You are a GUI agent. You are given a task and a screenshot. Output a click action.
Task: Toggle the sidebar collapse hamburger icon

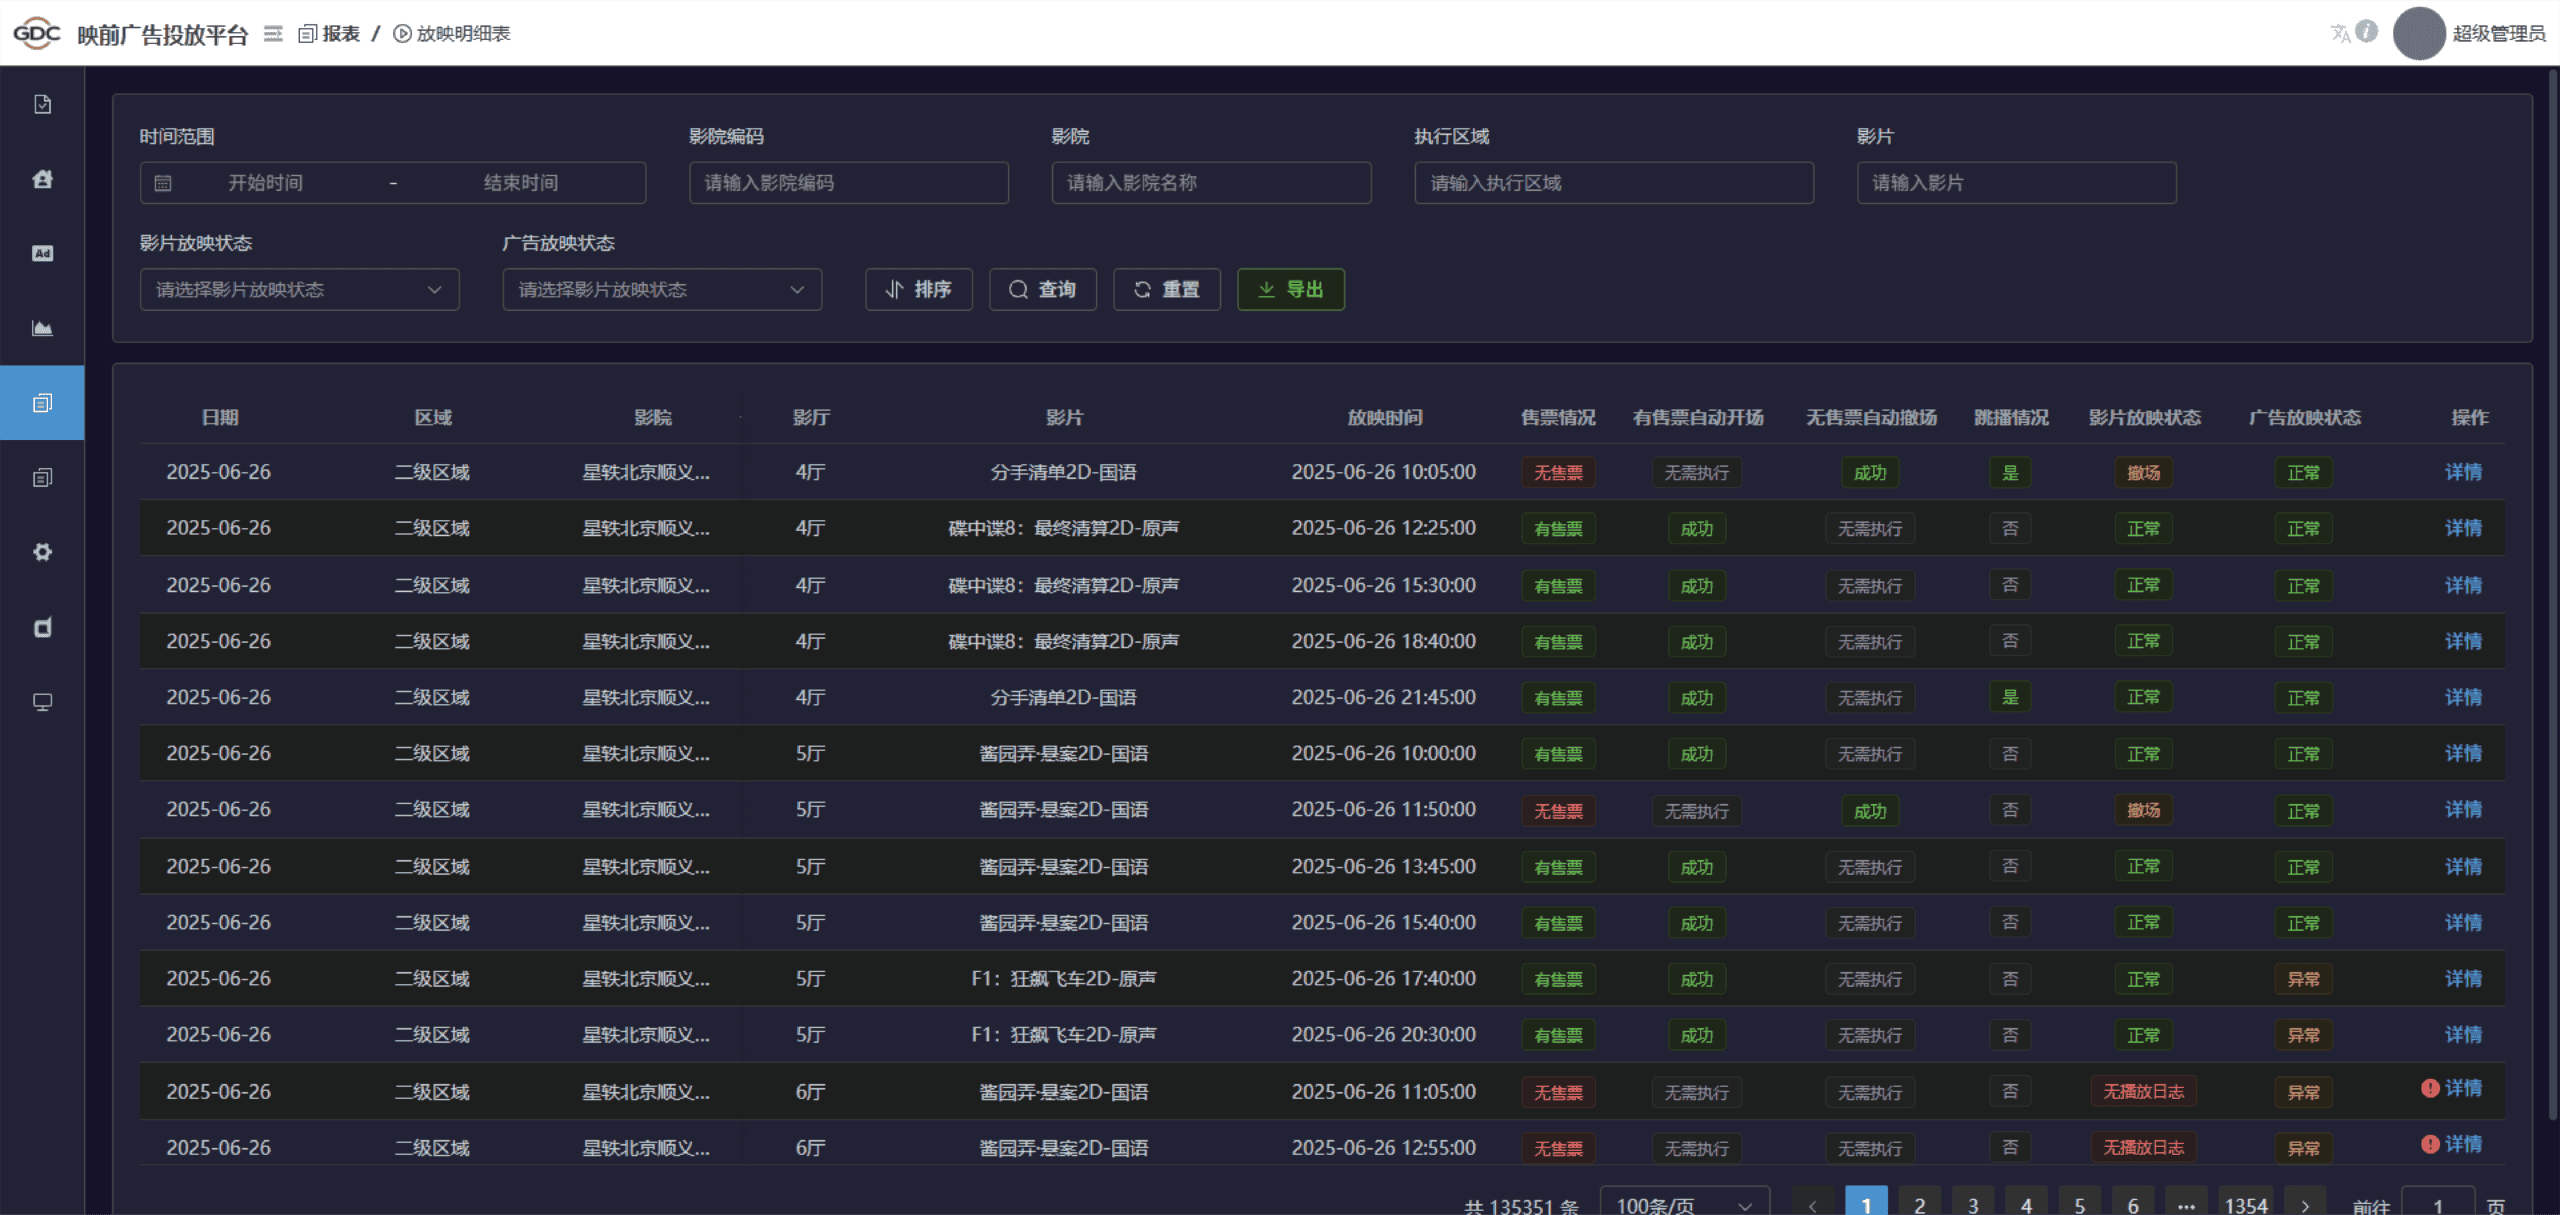pyautogui.click(x=273, y=34)
